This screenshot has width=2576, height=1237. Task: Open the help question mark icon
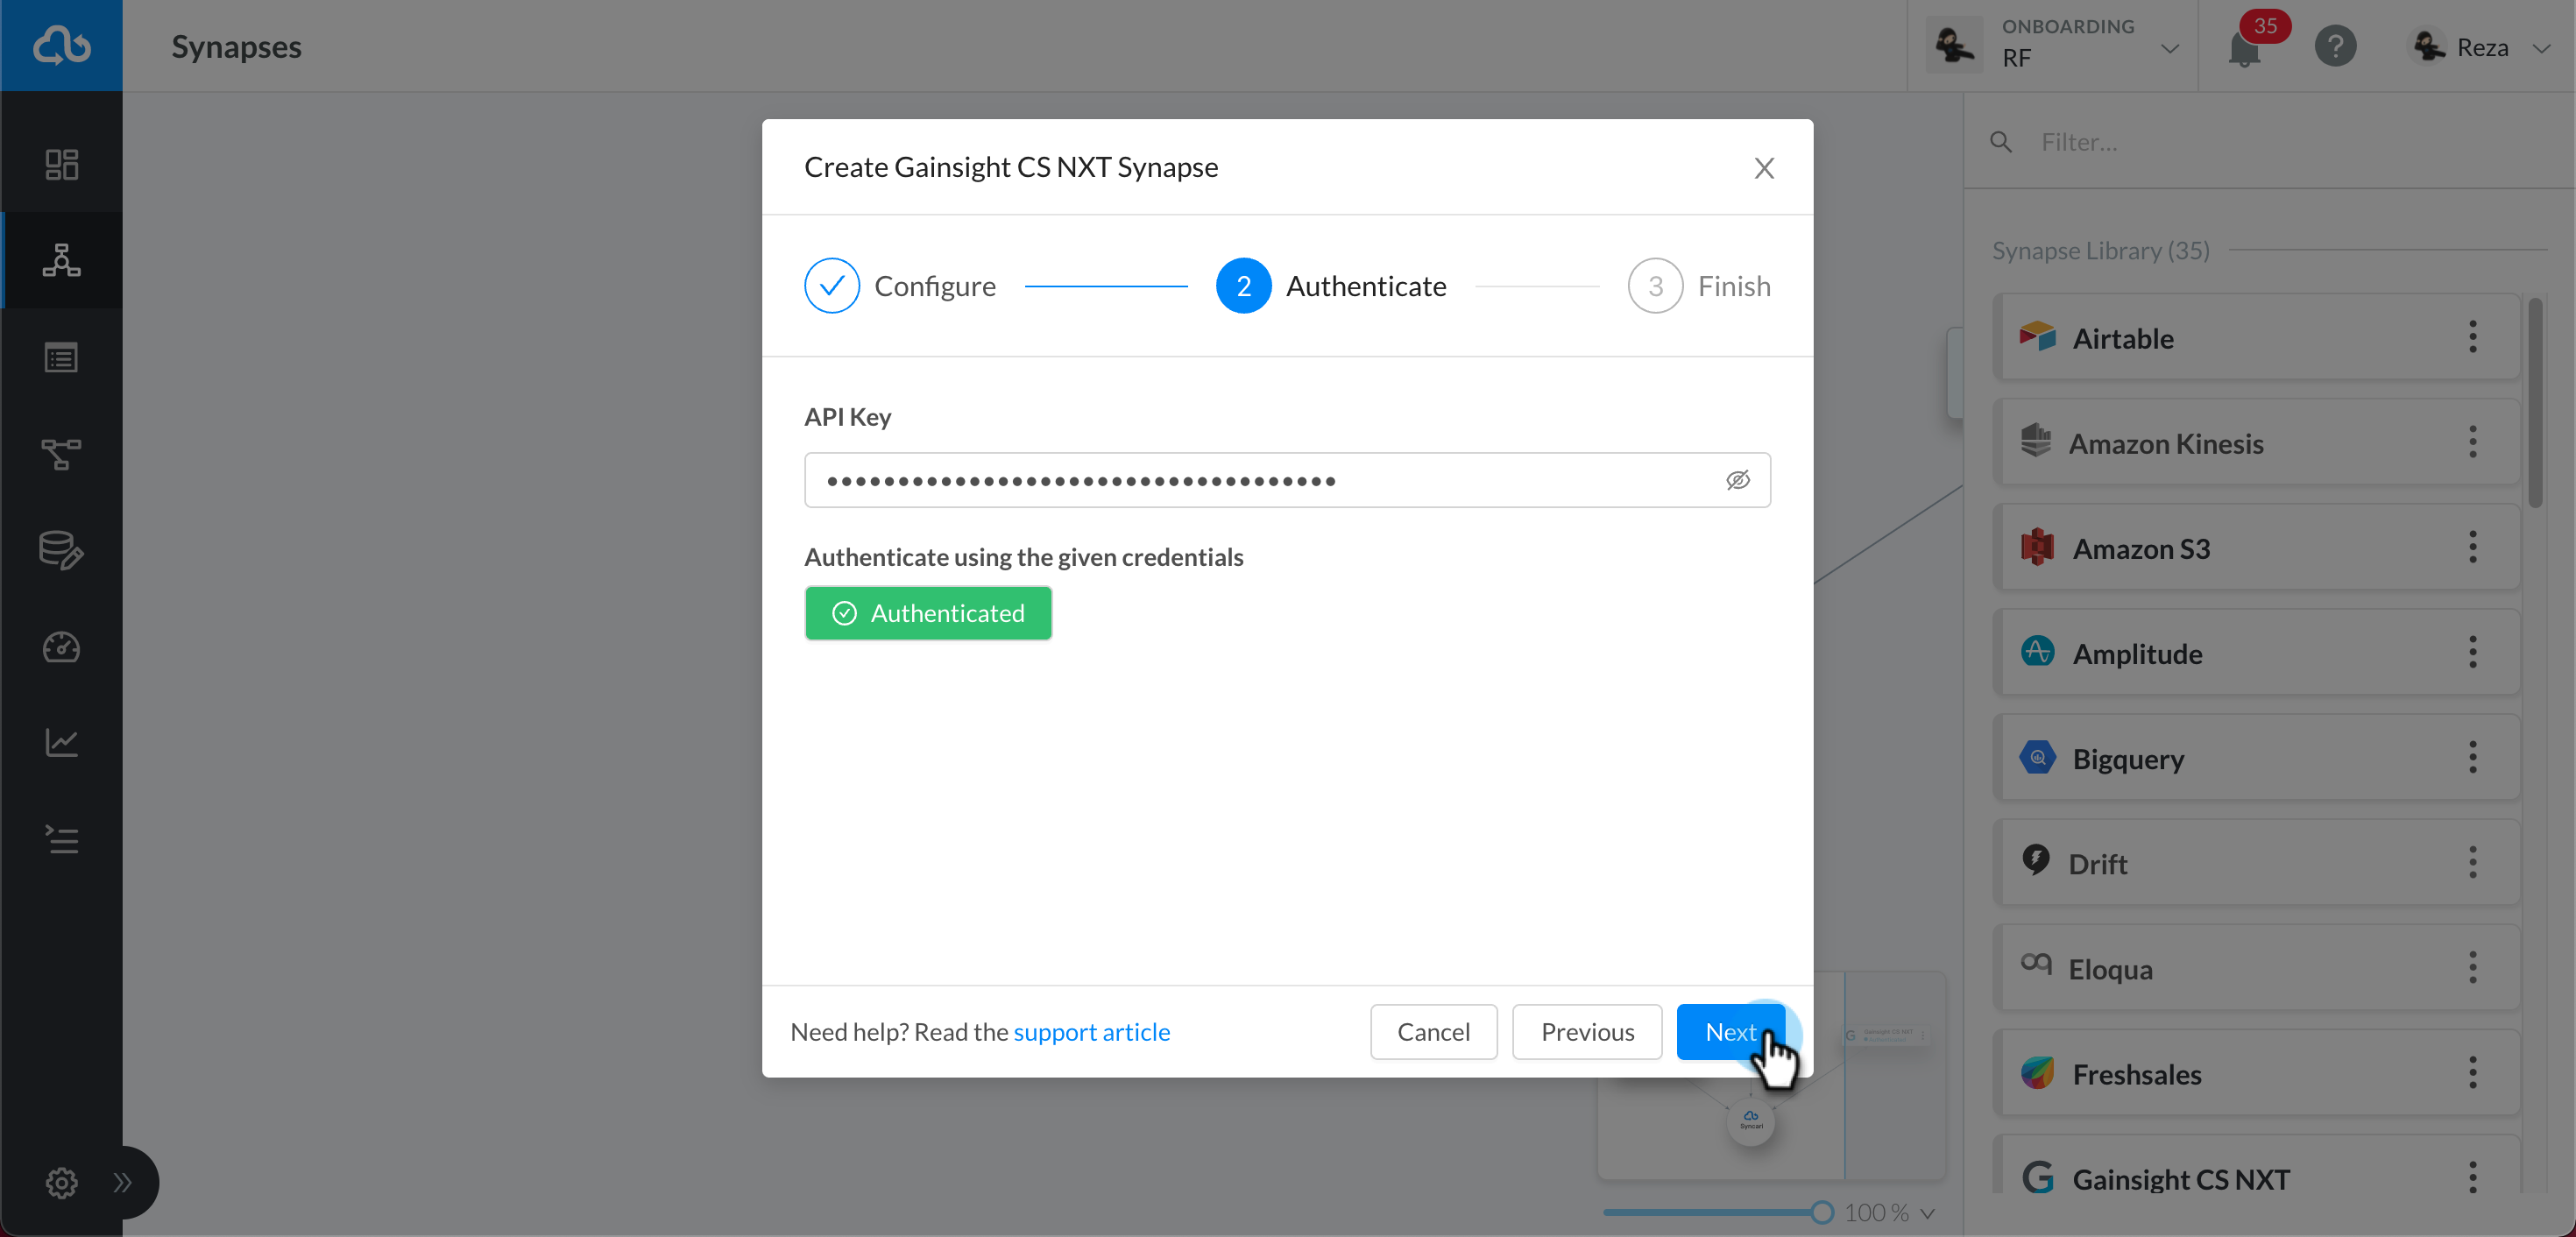pos(2335,46)
